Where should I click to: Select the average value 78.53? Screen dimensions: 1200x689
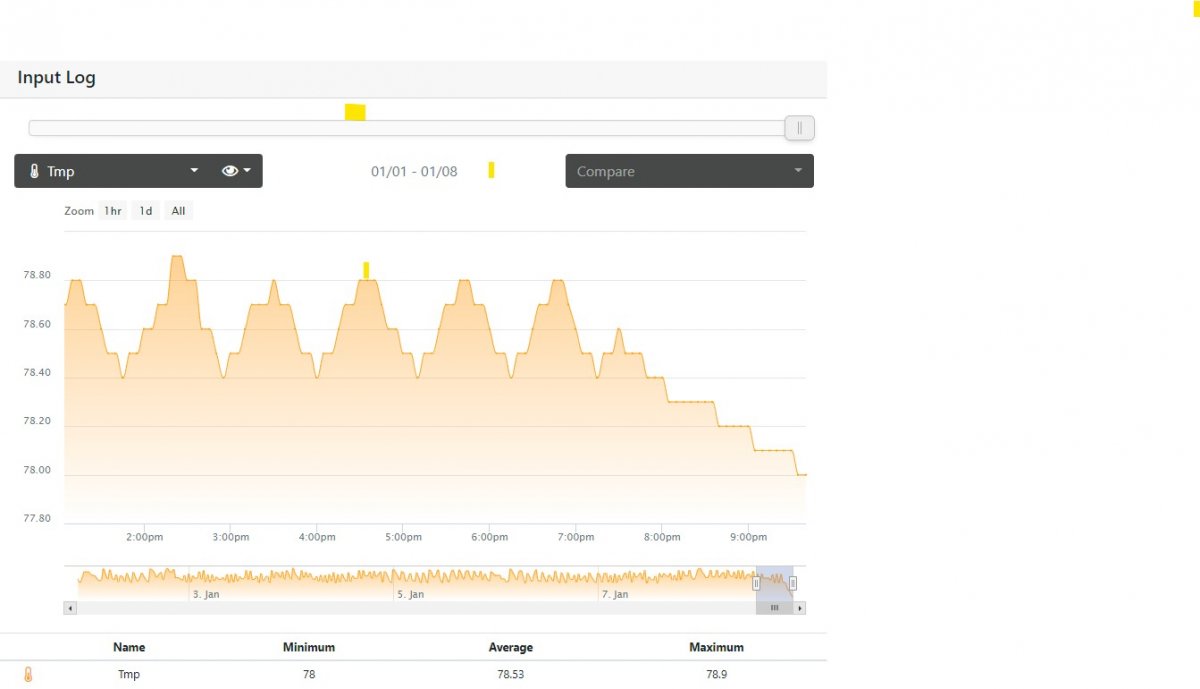[511, 675]
